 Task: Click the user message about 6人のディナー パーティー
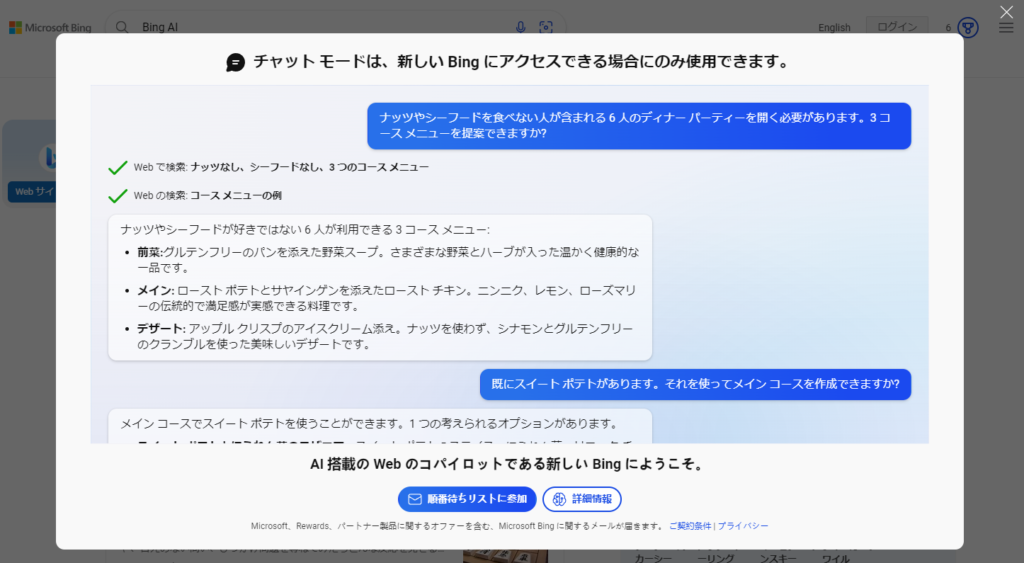tap(639, 125)
